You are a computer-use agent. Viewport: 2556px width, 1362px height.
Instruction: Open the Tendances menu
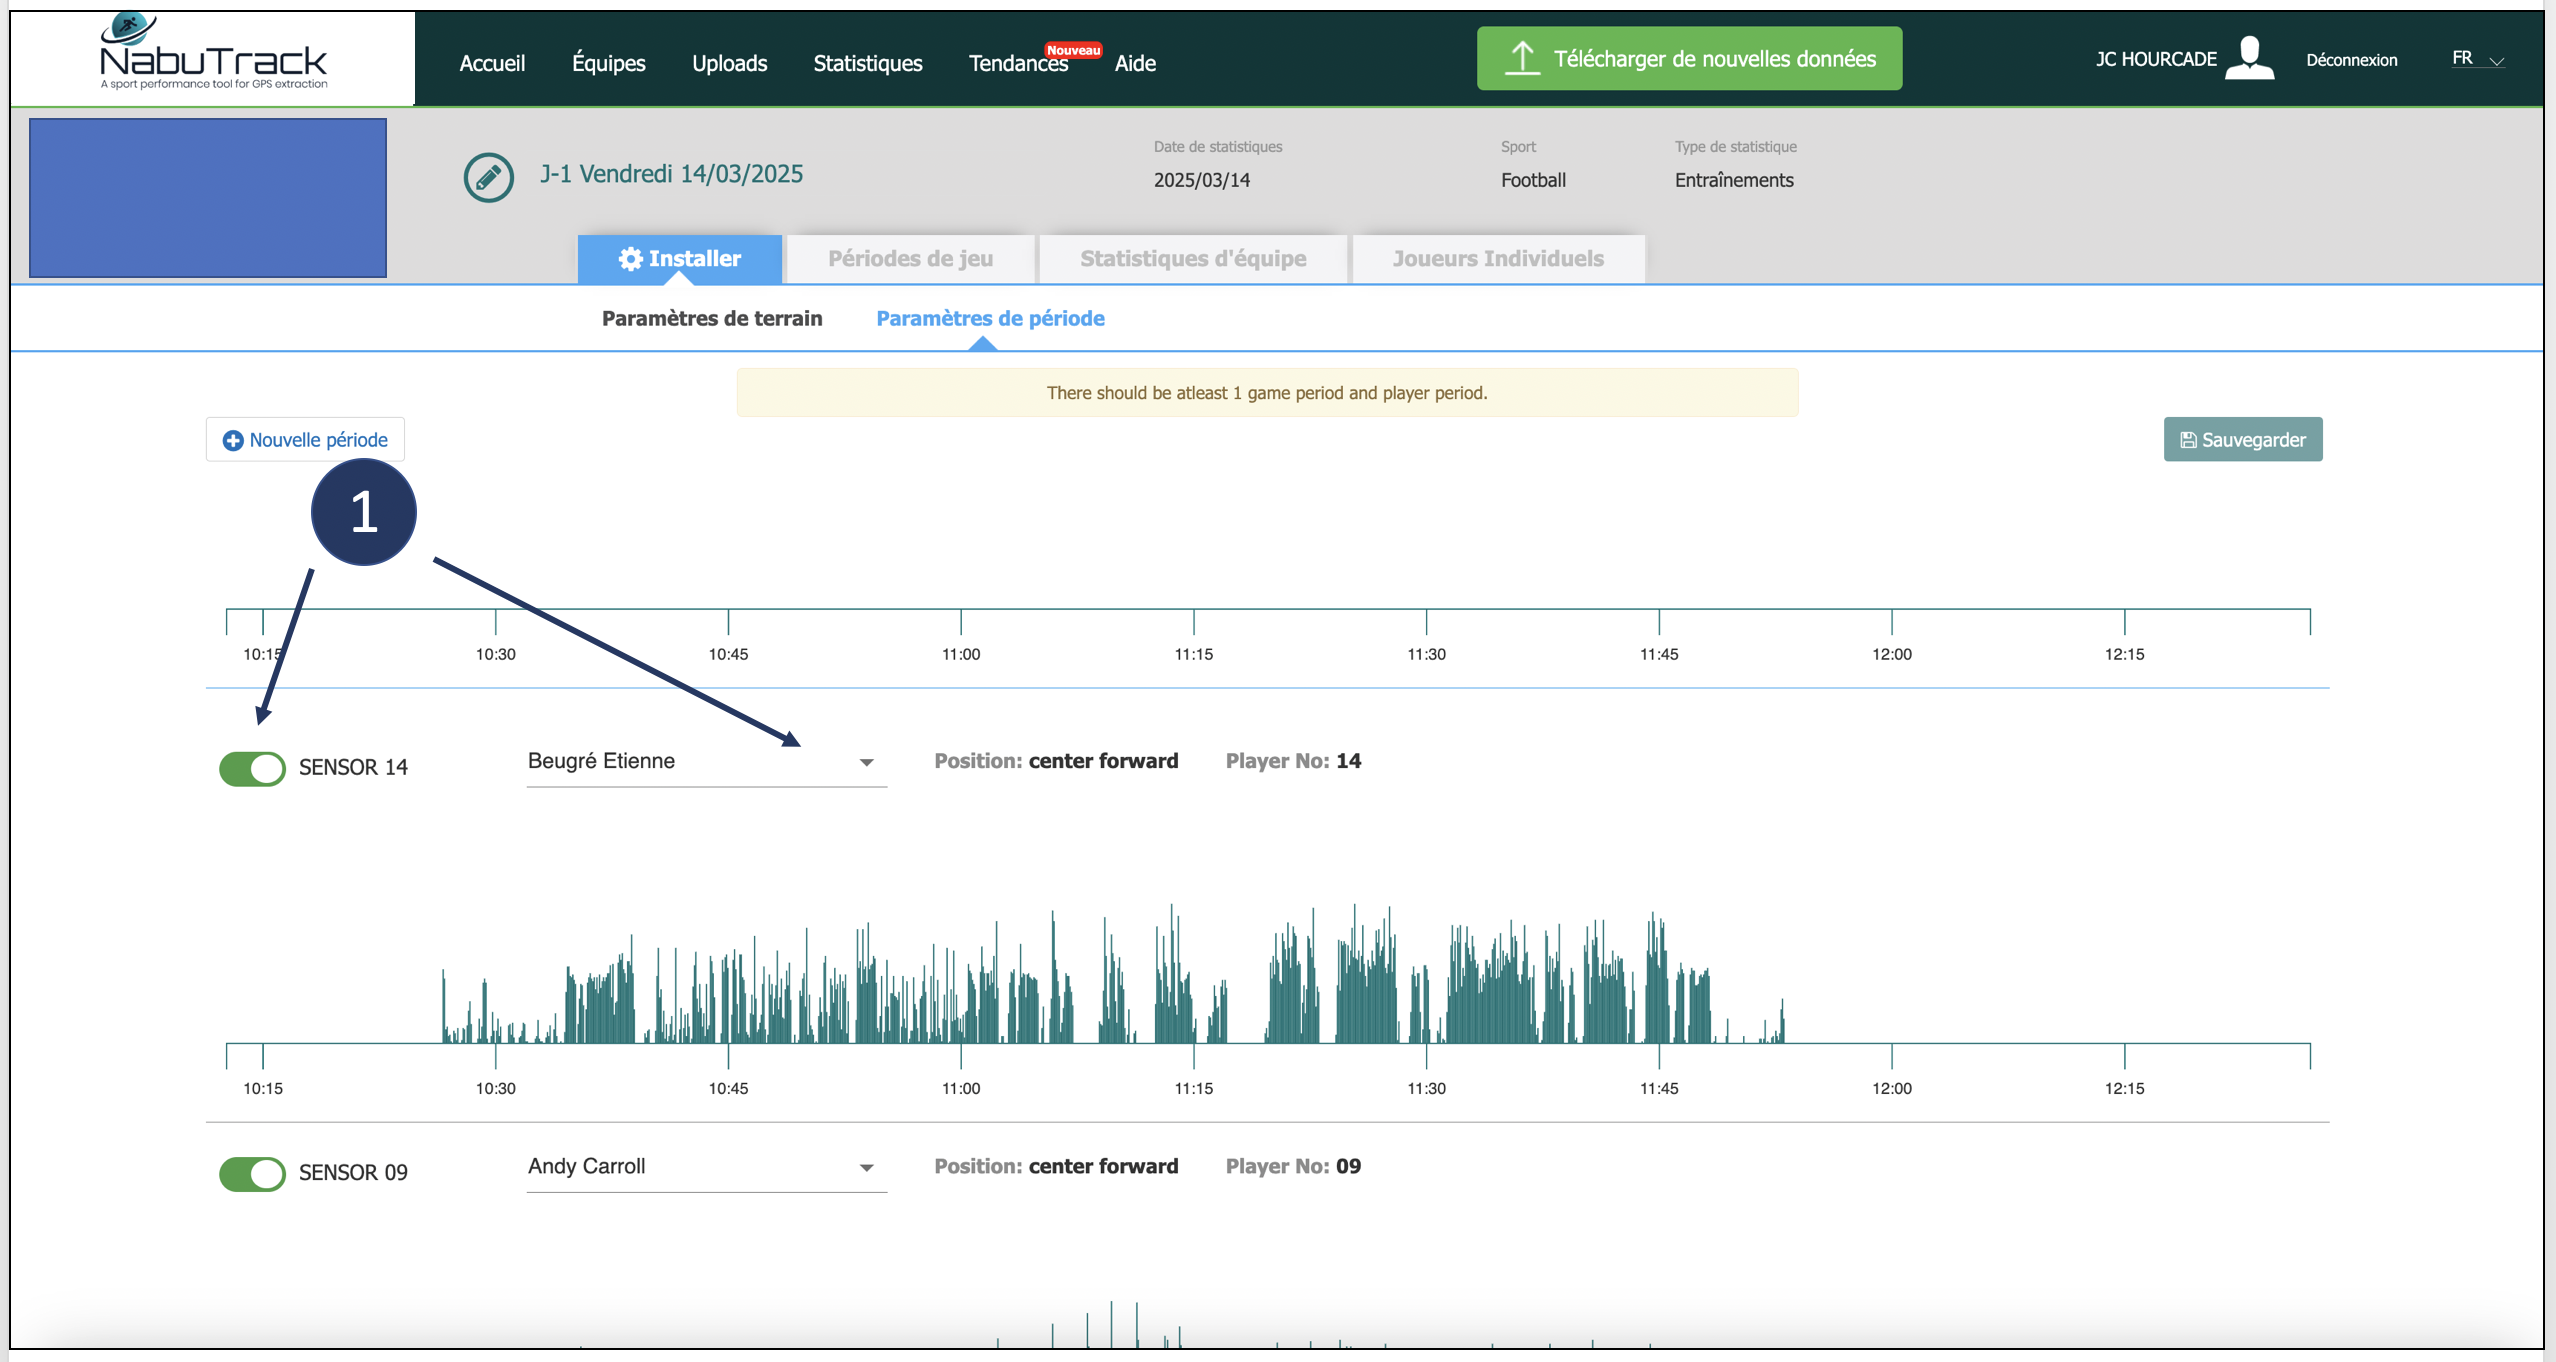(x=1018, y=64)
